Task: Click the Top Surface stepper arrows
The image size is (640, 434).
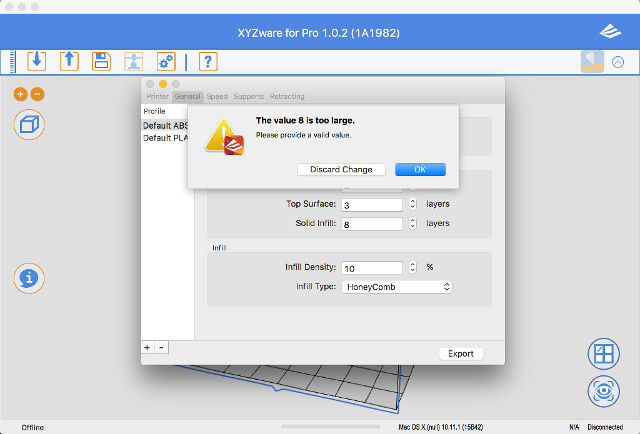Action: (413, 204)
